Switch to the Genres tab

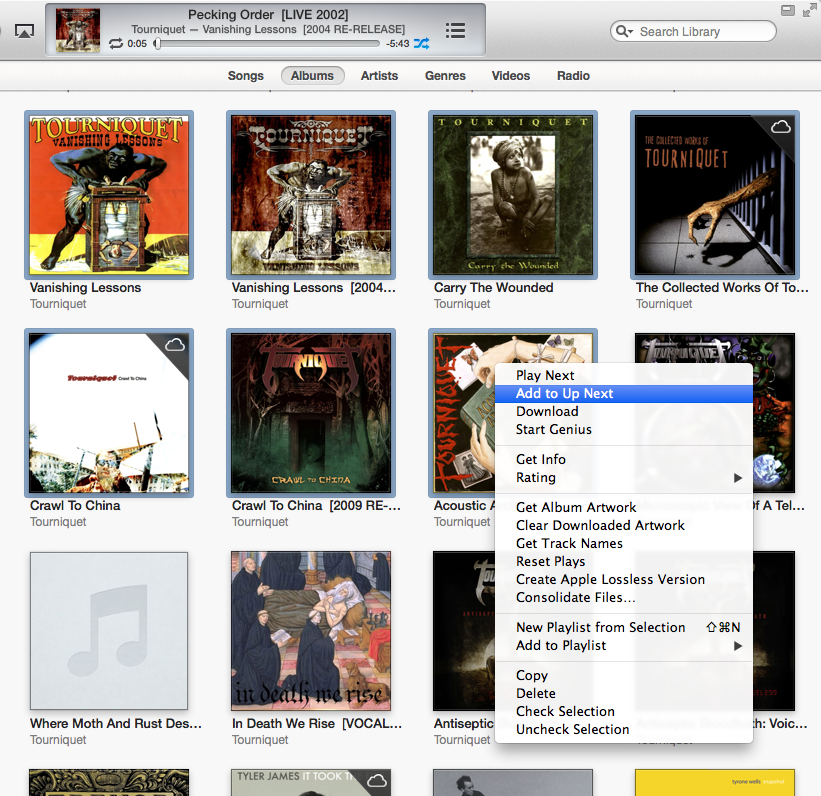pyautogui.click(x=445, y=76)
